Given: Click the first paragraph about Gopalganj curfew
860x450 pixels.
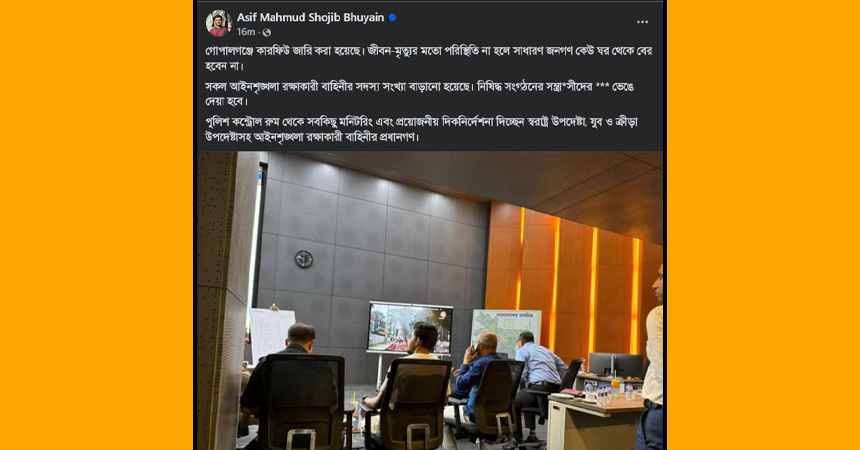Looking at the screenshot, I should click(x=428, y=58).
